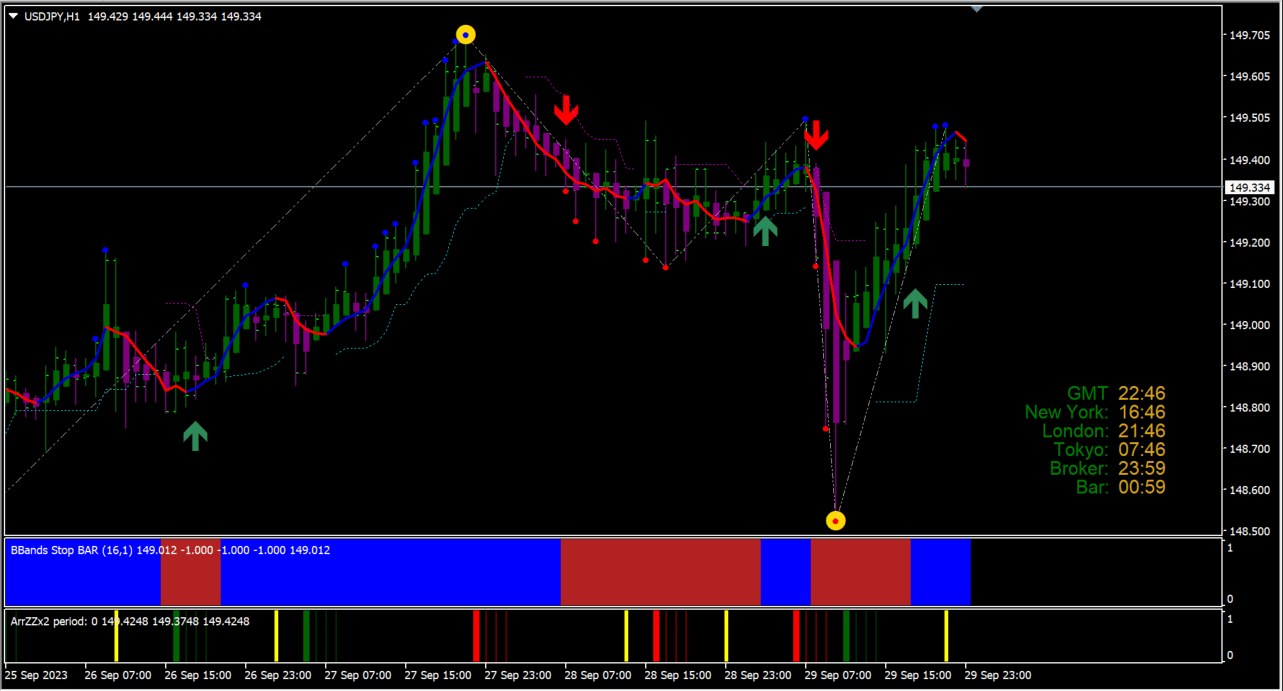
Task: Click the red sell arrow above 28 Sep 07:00
Action: 567,109
